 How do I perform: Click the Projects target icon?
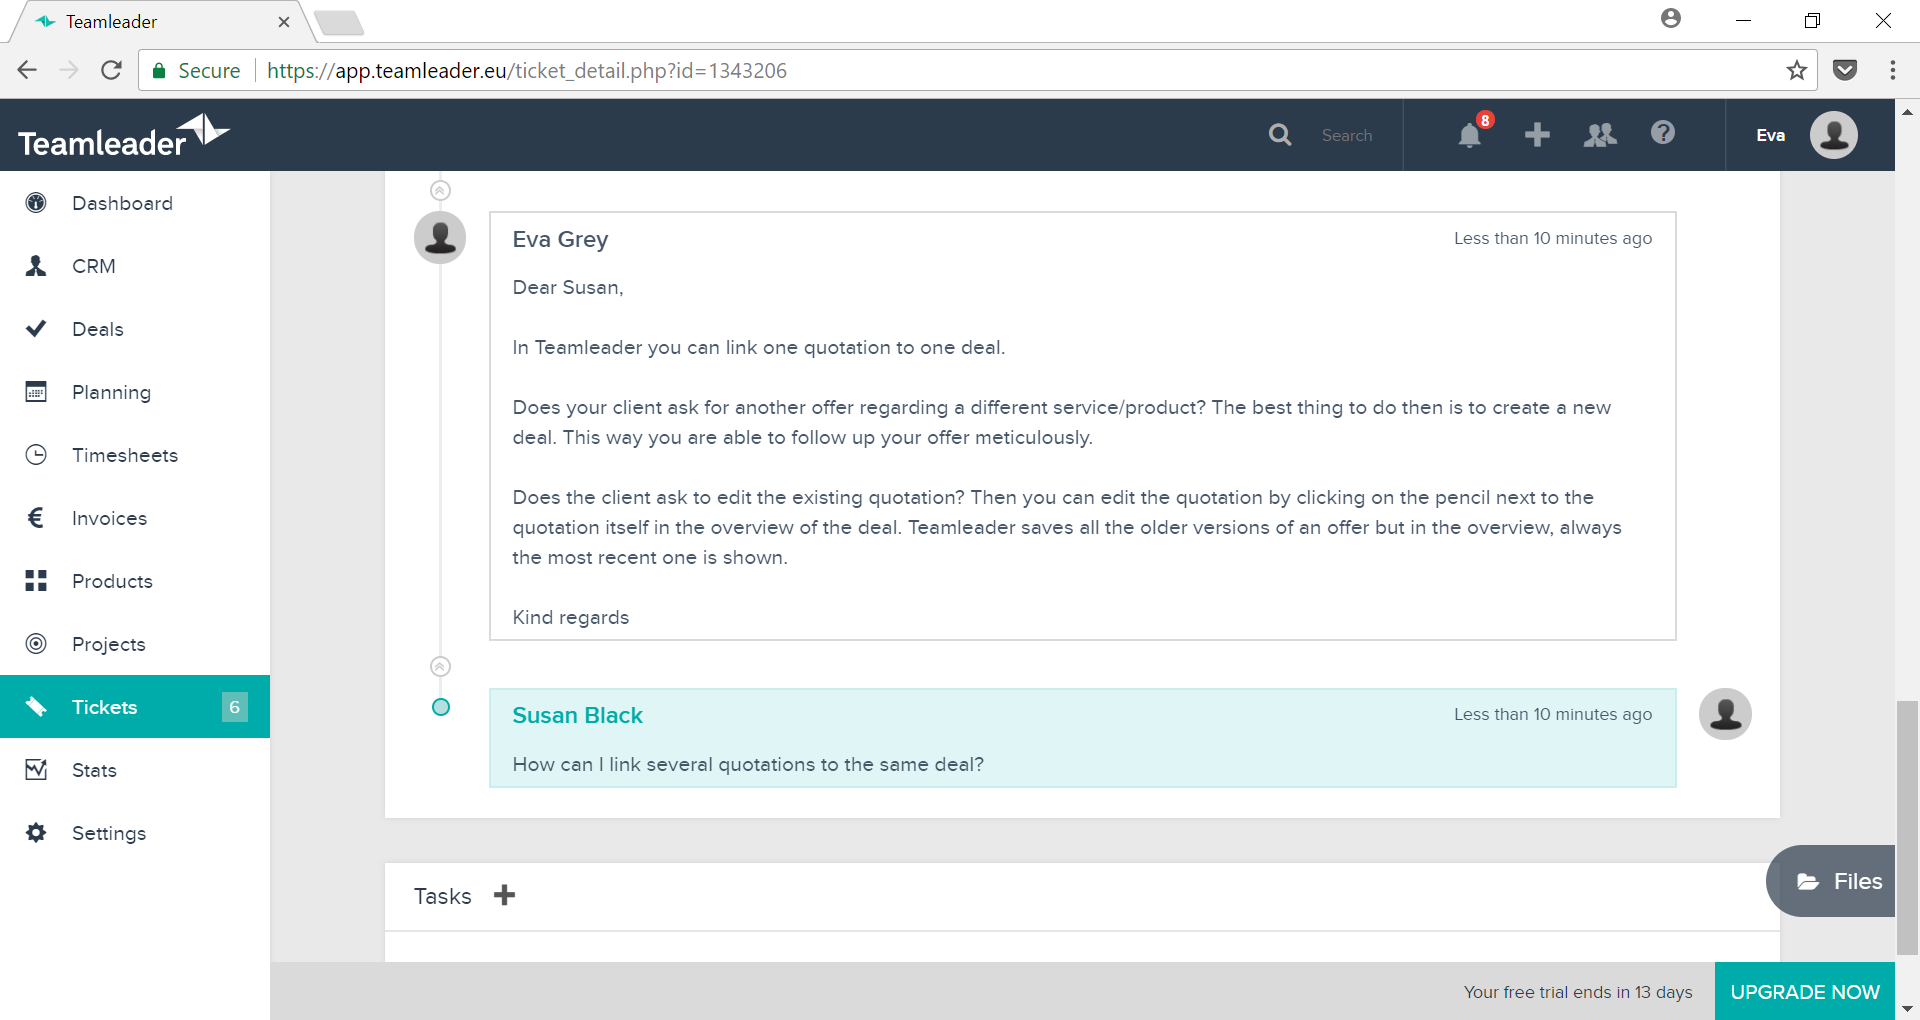click(36, 644)
